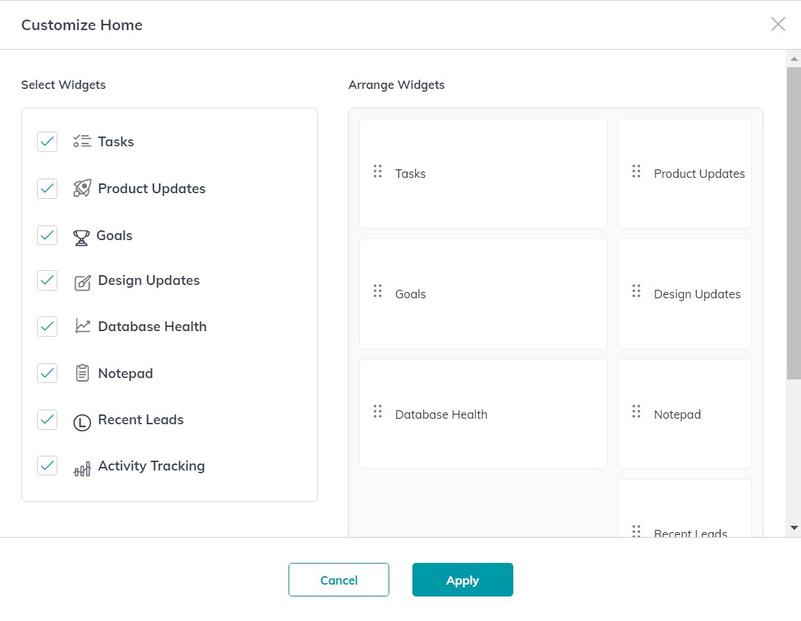The width and height of the screenshot is (801, 621).
Task: Click the Goals trophy icon
Action: click(x=81, y=236)
